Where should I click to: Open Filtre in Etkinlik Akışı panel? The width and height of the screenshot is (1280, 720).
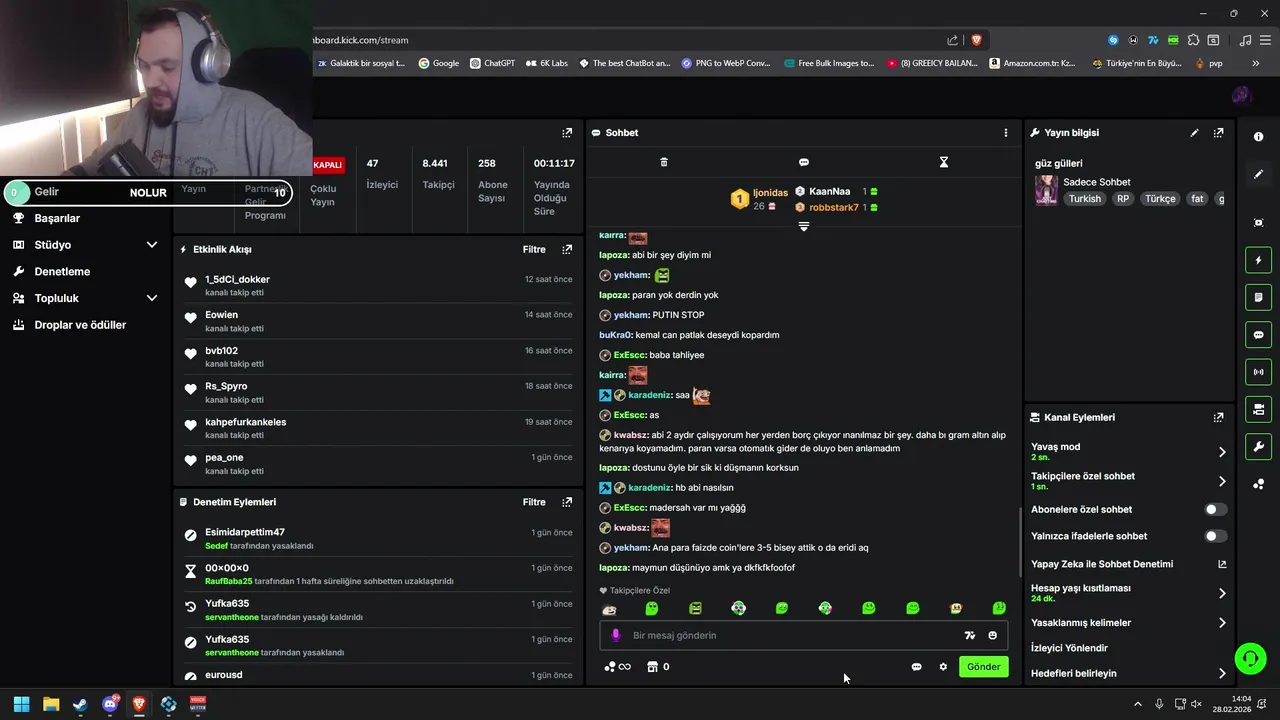point(534,249)
